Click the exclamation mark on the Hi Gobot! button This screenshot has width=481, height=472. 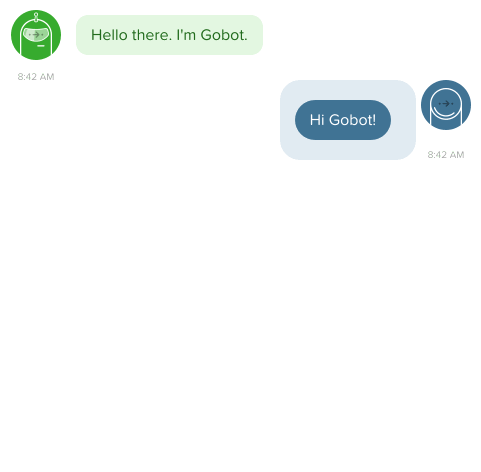click(x=374, y=120)
